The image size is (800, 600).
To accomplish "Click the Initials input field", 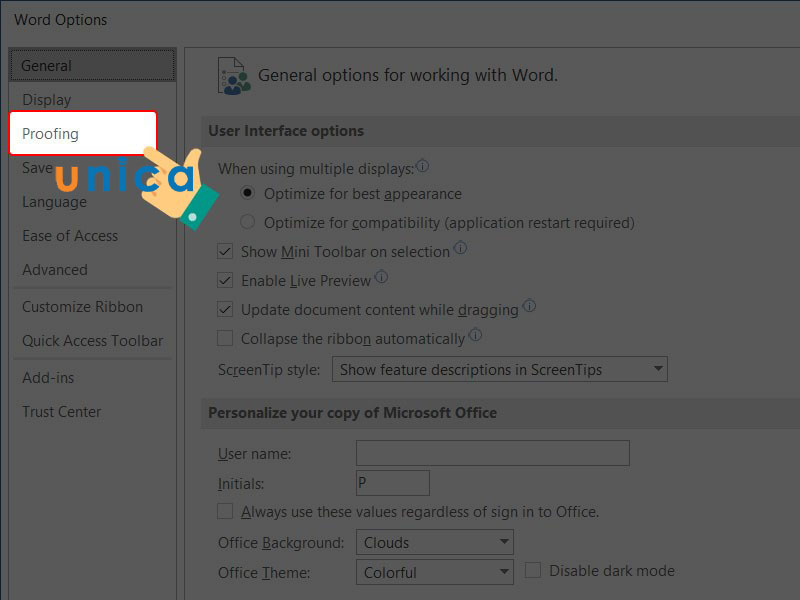I will [393, 483].
